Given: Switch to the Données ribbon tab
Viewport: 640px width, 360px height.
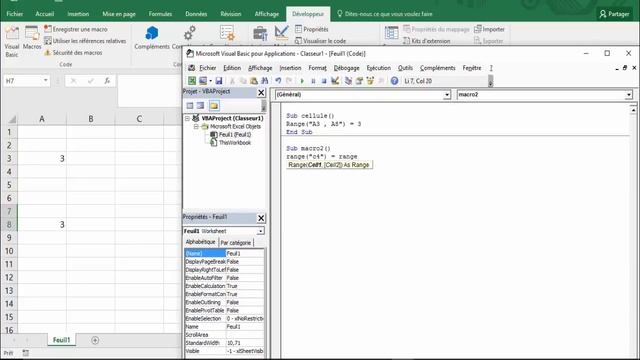Looking at the screenshot, I should click(x=196, y=14).
